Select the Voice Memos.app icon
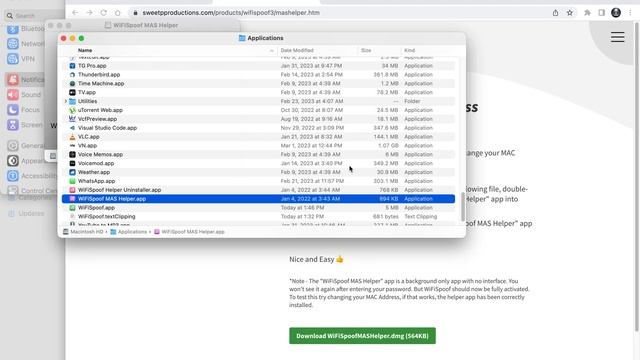The image size is (640, 360). pyautogui.click(x=72, y=154)
